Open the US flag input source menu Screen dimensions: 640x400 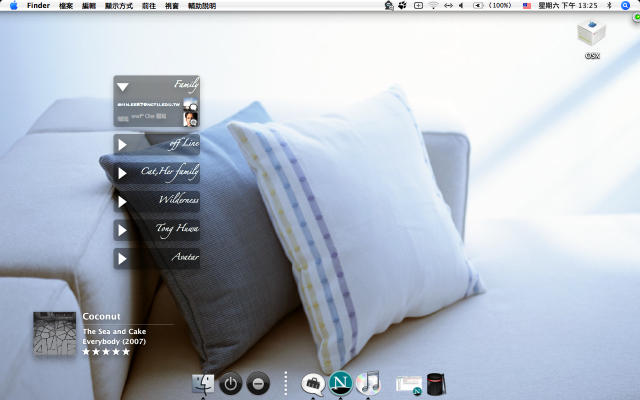click(x=527, y=6)
